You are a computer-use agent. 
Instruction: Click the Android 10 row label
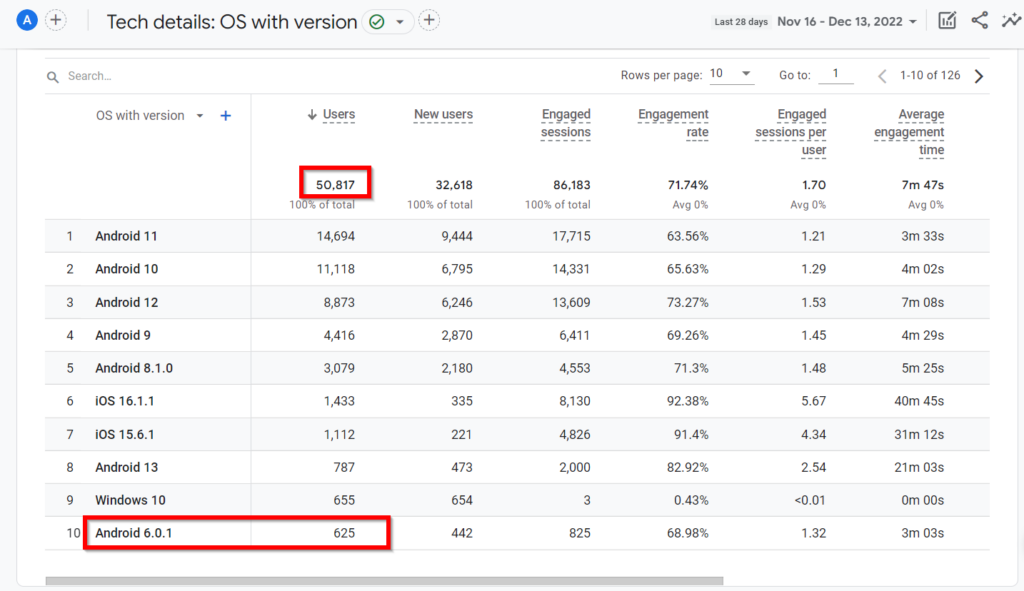[127, 269]
